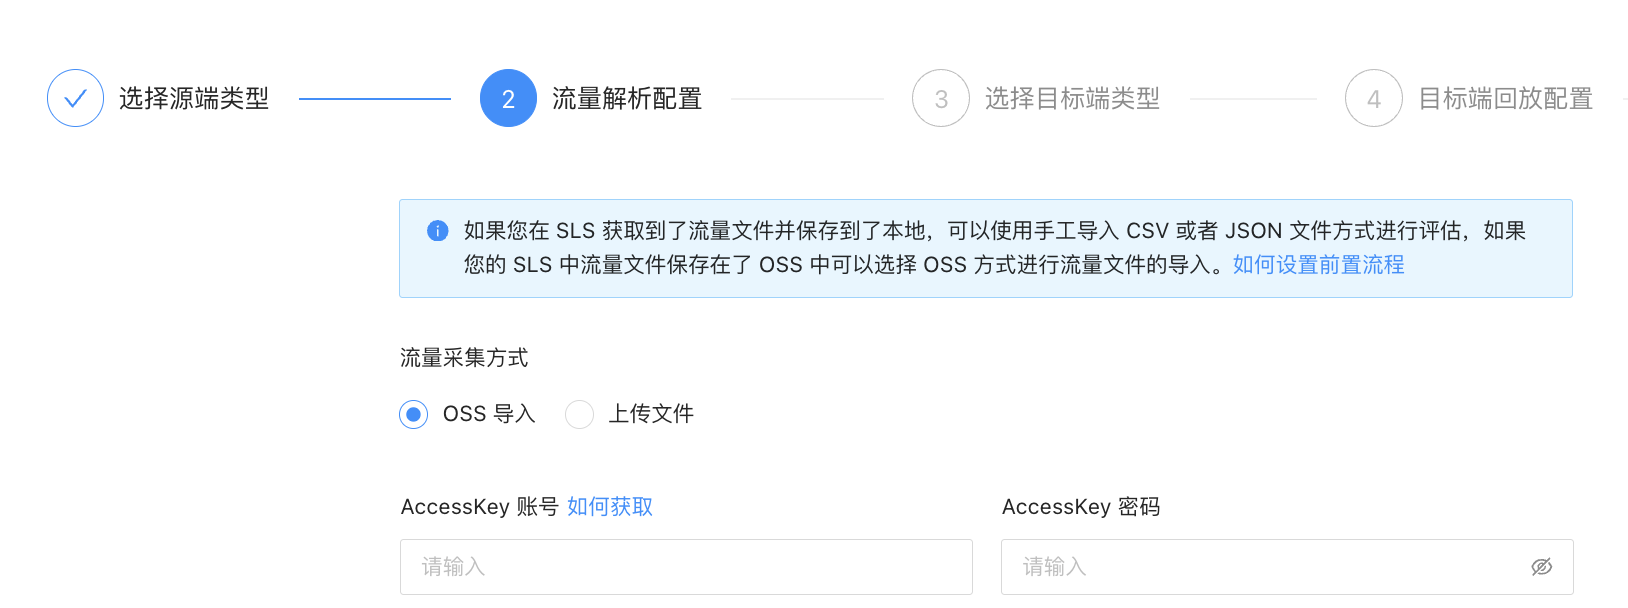
Task: Open the 如何获取 AccessKey link
Action: pyautogui.click(x=610, y=507)
